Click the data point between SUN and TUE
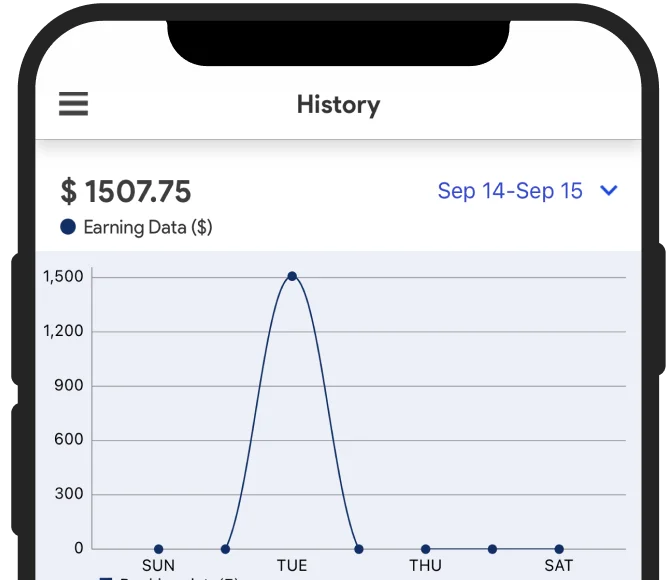The width and height of the screenshot is (666, 580). 225,549
